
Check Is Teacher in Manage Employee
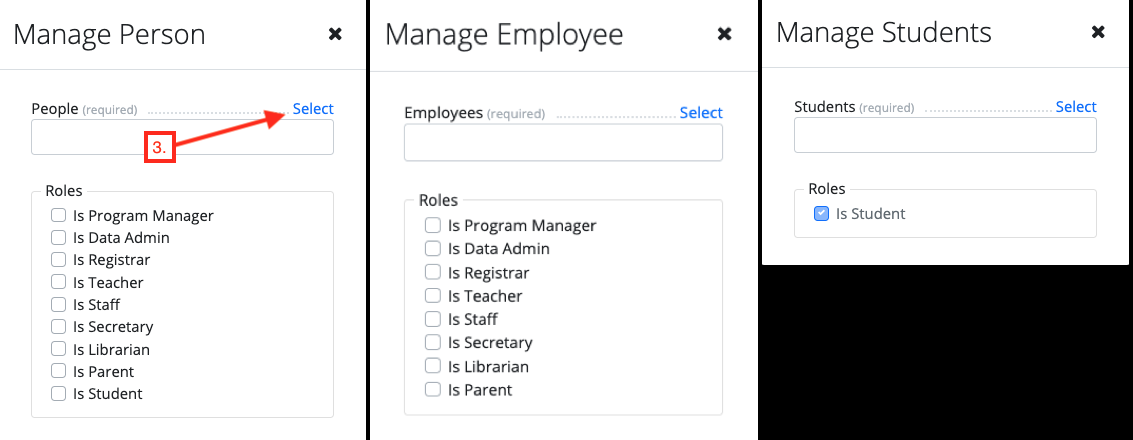point(433,296)
